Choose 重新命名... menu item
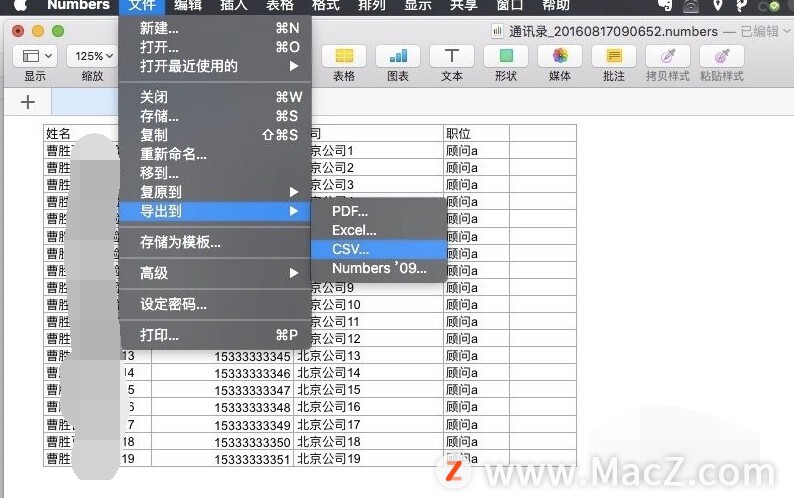Screen dimensions: 794x498 pos(215,154)
